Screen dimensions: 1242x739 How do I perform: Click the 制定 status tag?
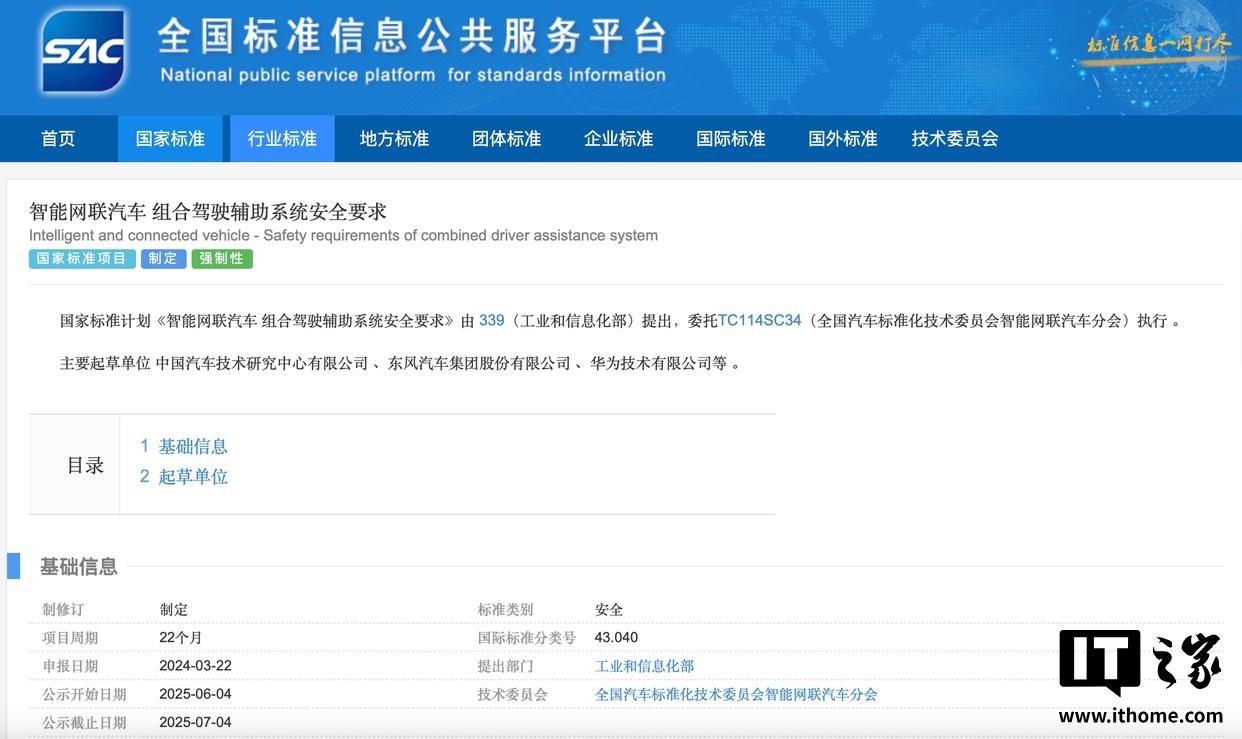click(163, 259)
